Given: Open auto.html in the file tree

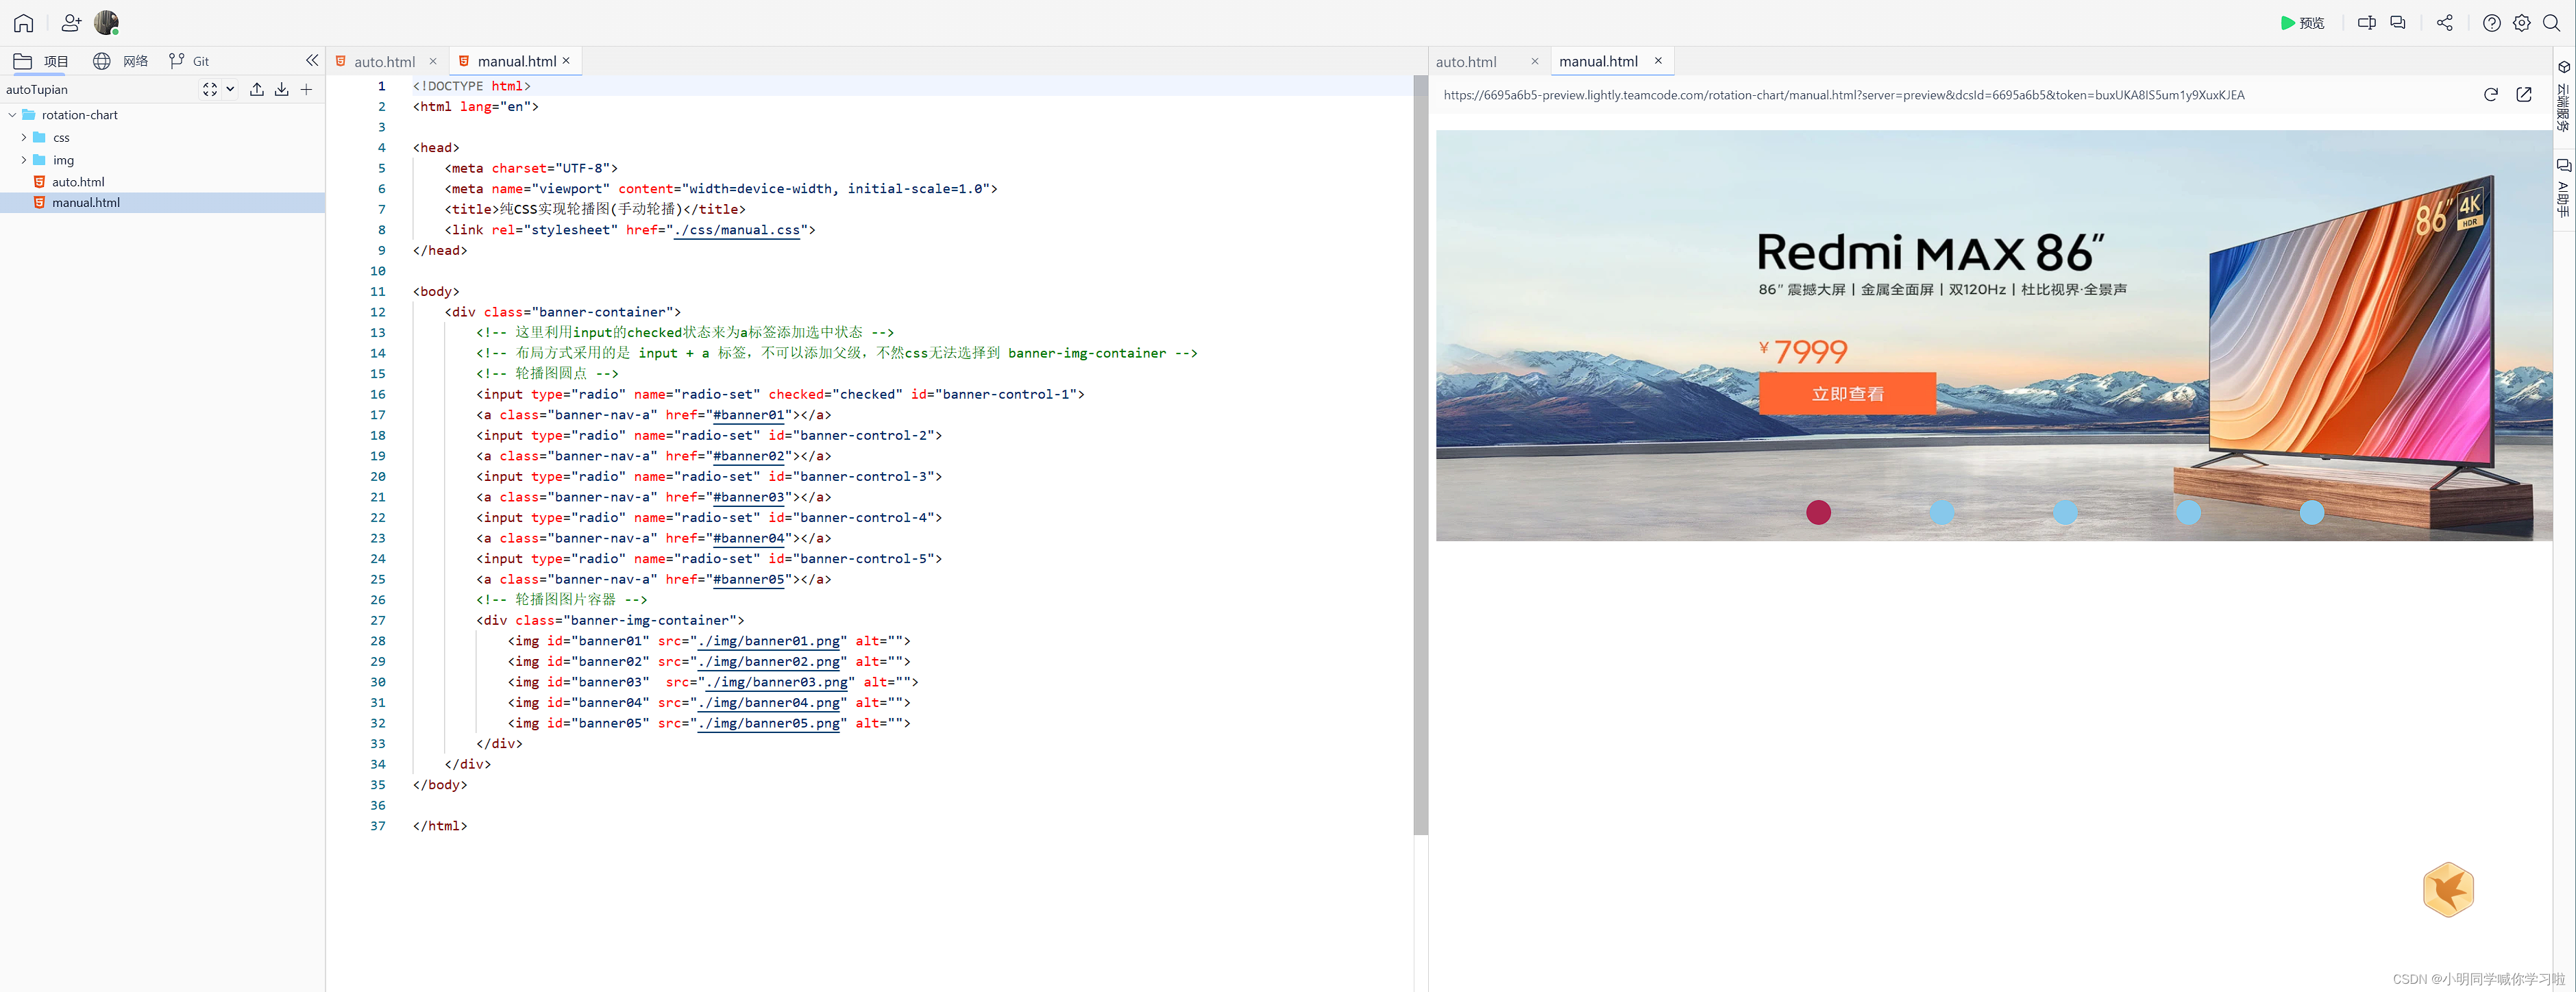Looking at the screenshot, I should point(78,182).
